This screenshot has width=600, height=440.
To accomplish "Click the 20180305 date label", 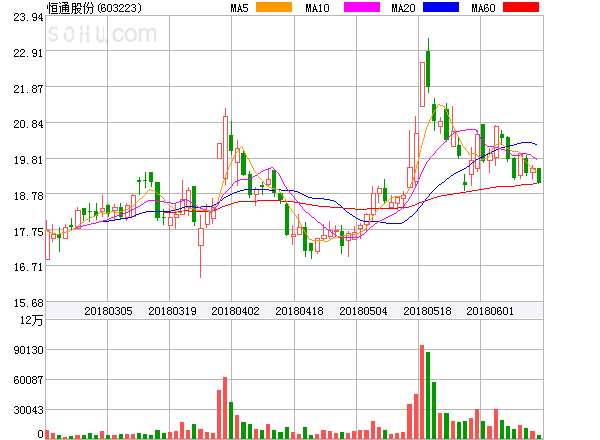I will click(x=108, y=311).
